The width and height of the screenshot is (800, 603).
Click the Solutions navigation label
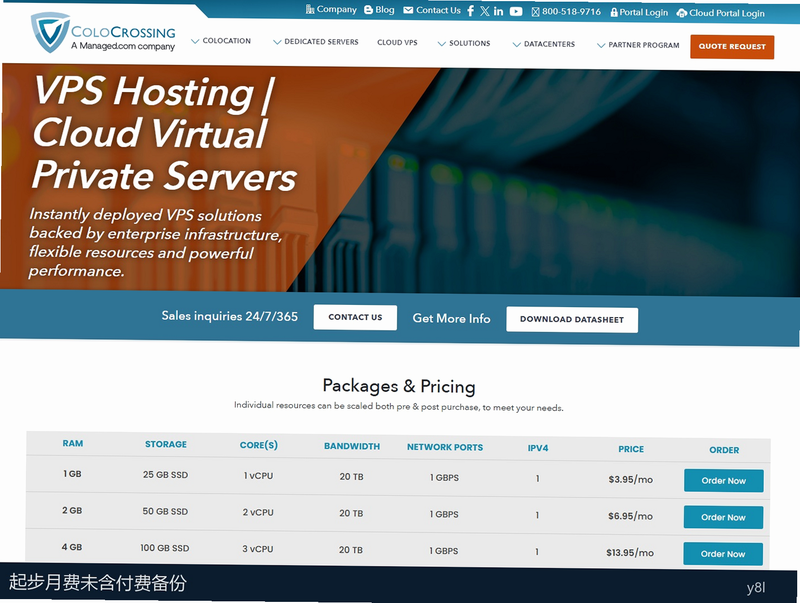click(x=469, y=43)
